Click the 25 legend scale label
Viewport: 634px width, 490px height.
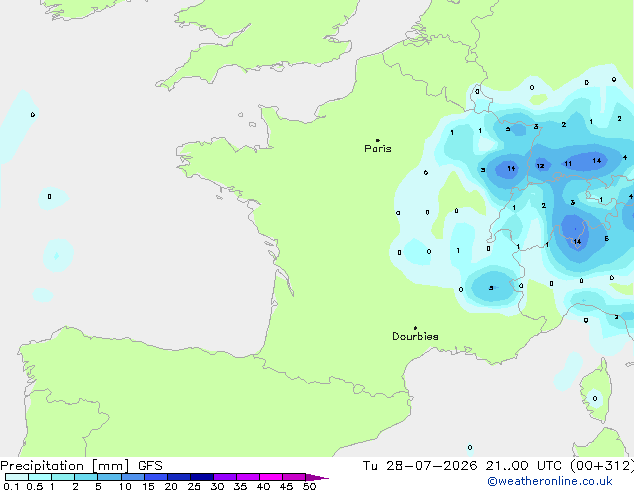point(194,486)
